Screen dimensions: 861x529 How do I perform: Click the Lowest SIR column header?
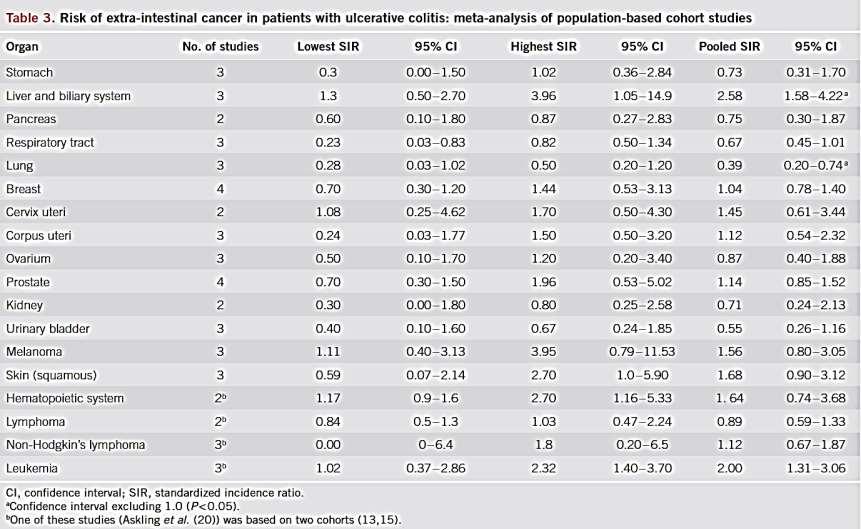pos(328,47)
